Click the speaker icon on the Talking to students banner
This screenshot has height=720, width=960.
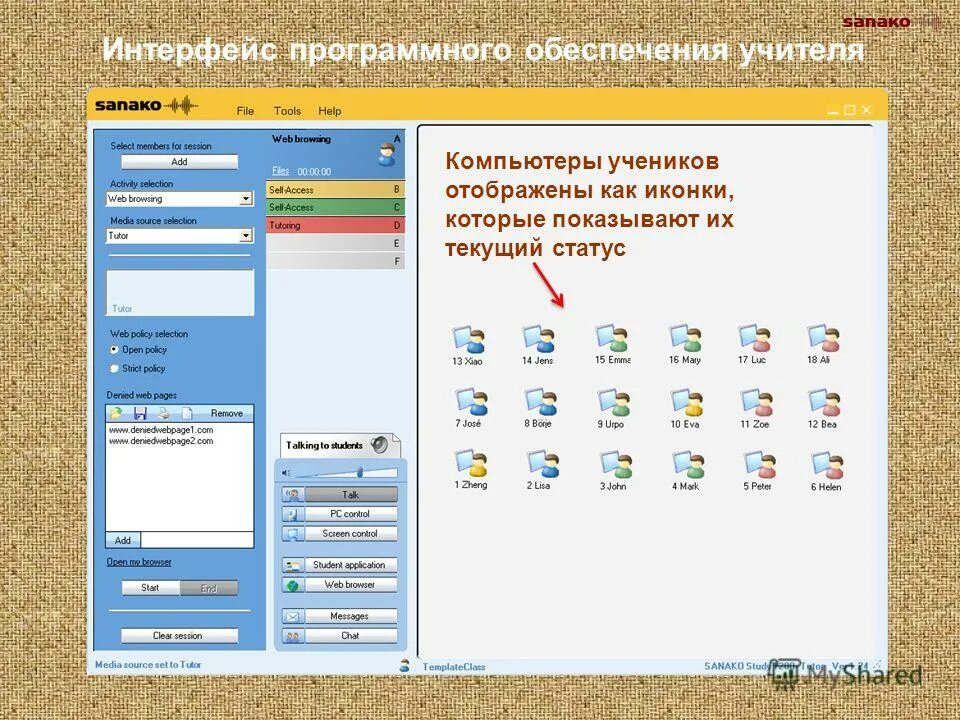[x=379, y=443]
